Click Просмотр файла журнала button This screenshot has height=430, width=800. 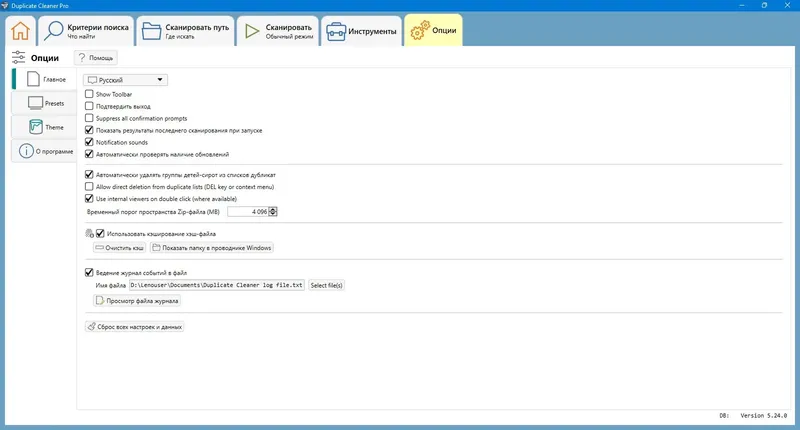tap(137, 300)
